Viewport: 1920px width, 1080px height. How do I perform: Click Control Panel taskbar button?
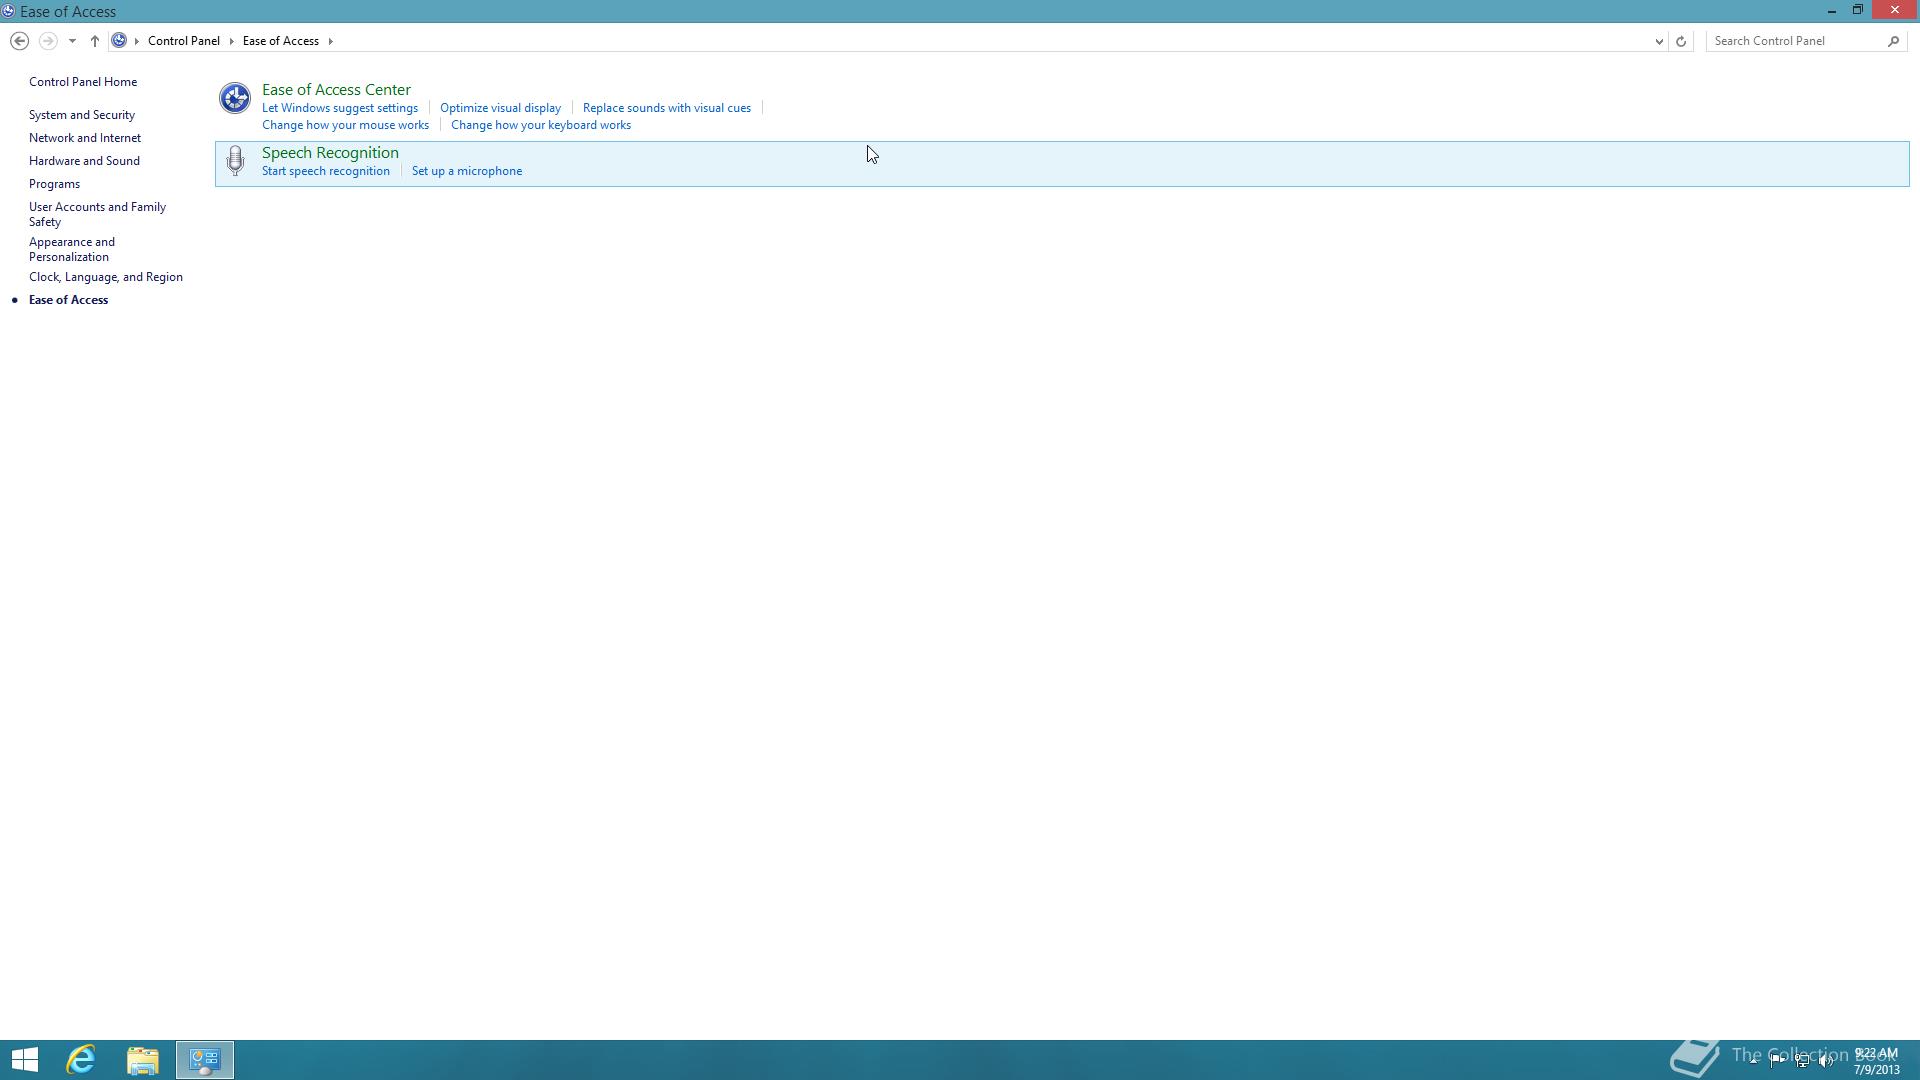coord(205,1060)
